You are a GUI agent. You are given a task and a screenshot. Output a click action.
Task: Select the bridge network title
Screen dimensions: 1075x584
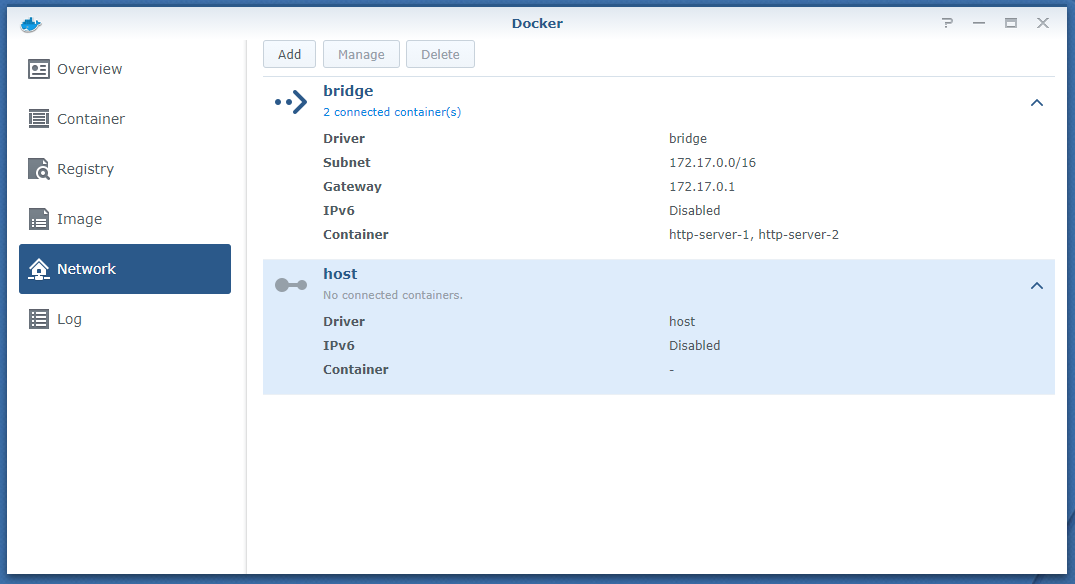point(348,90)
